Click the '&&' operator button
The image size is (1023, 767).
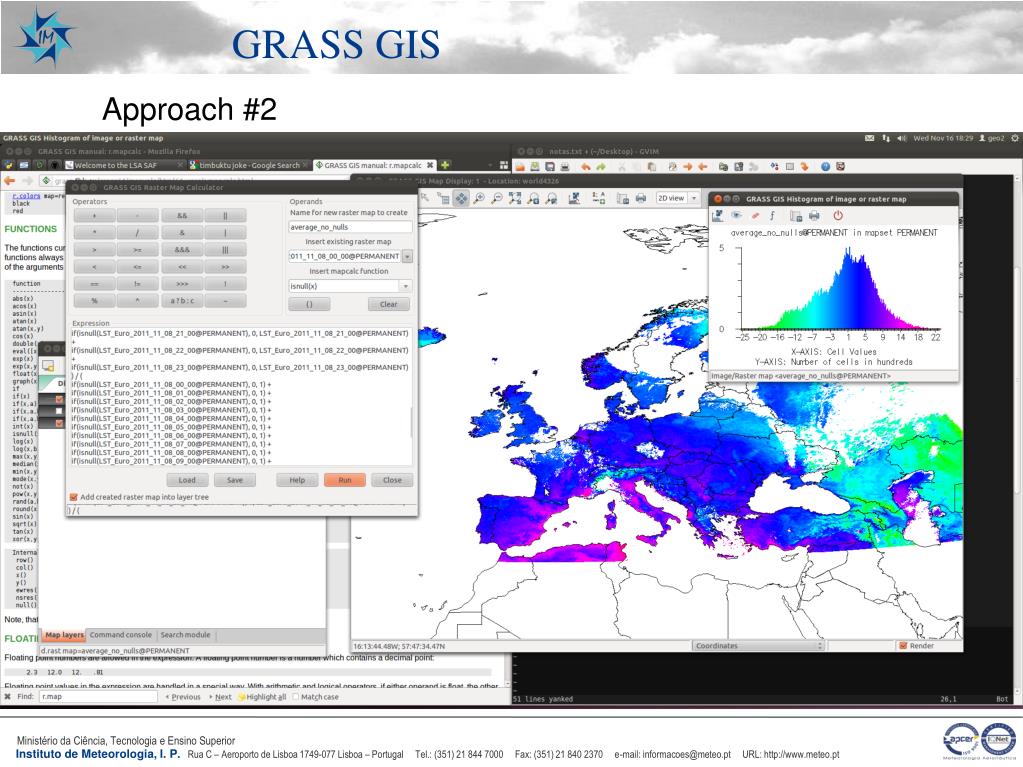tap(182, 215)
